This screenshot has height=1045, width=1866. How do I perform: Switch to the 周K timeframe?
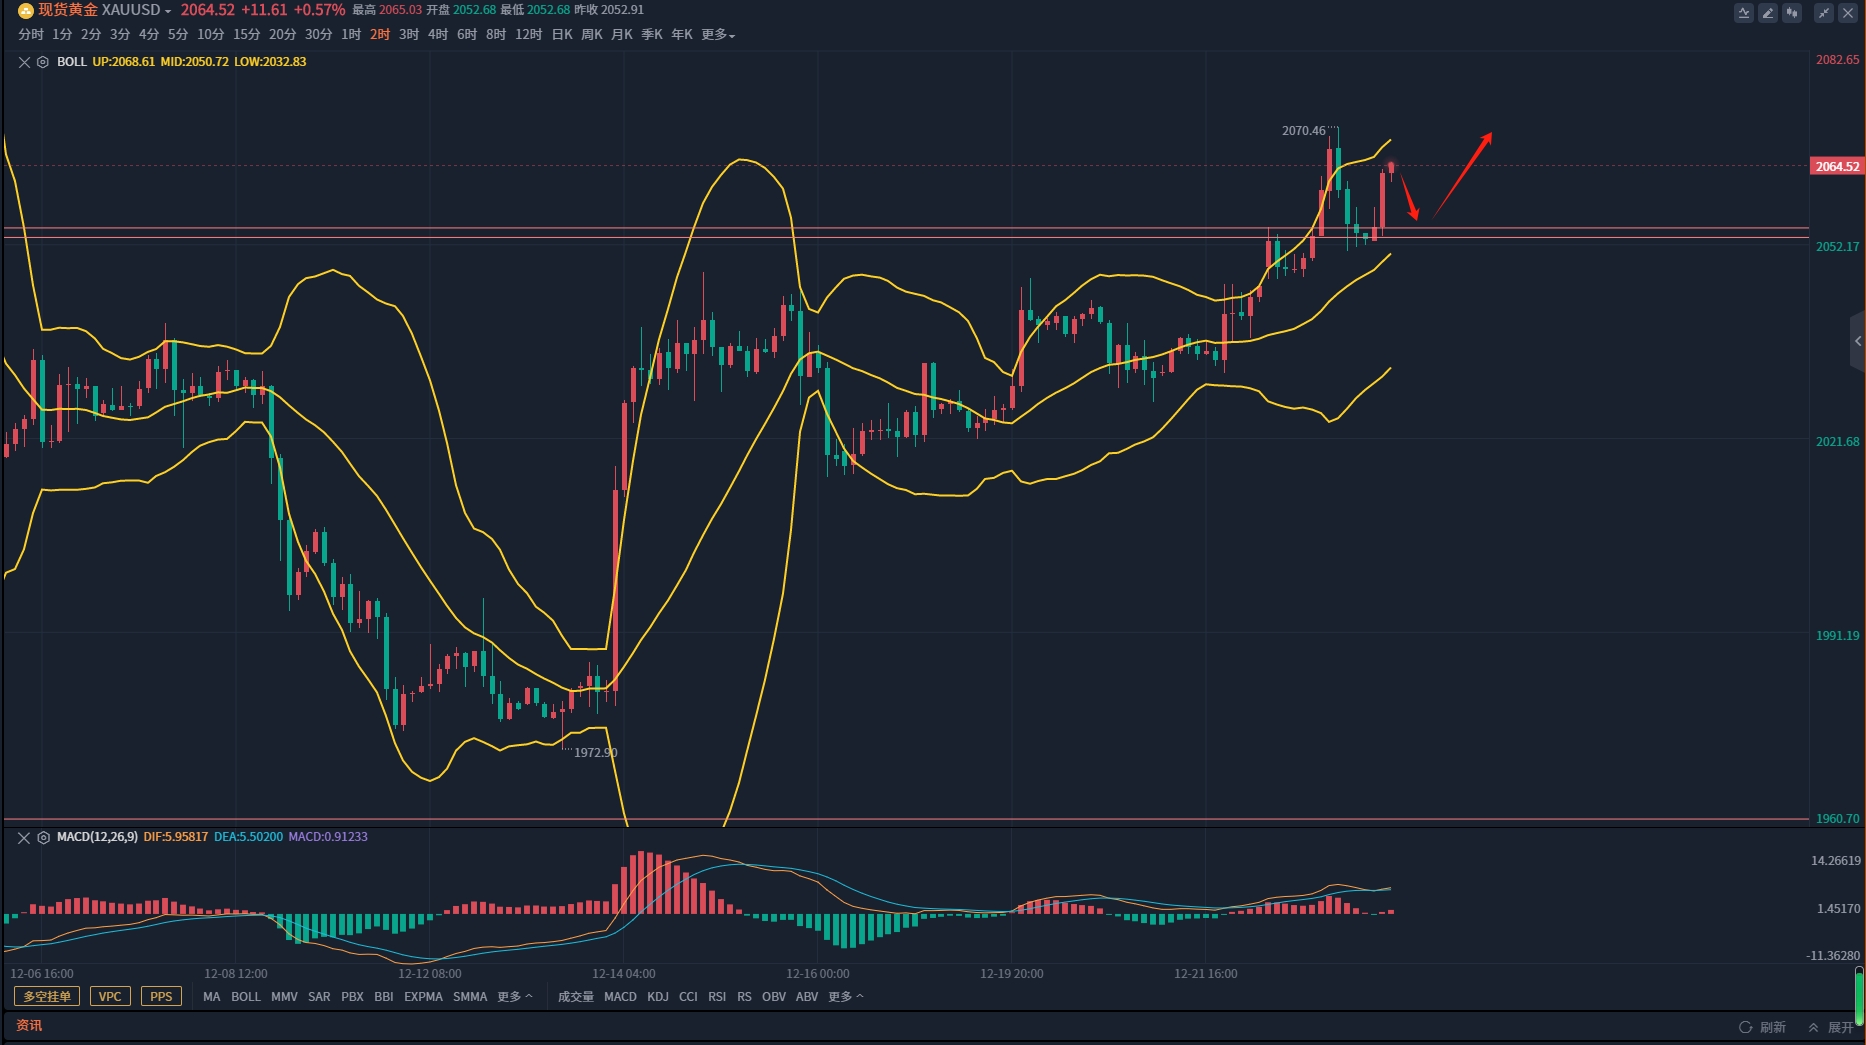(592, 34)
